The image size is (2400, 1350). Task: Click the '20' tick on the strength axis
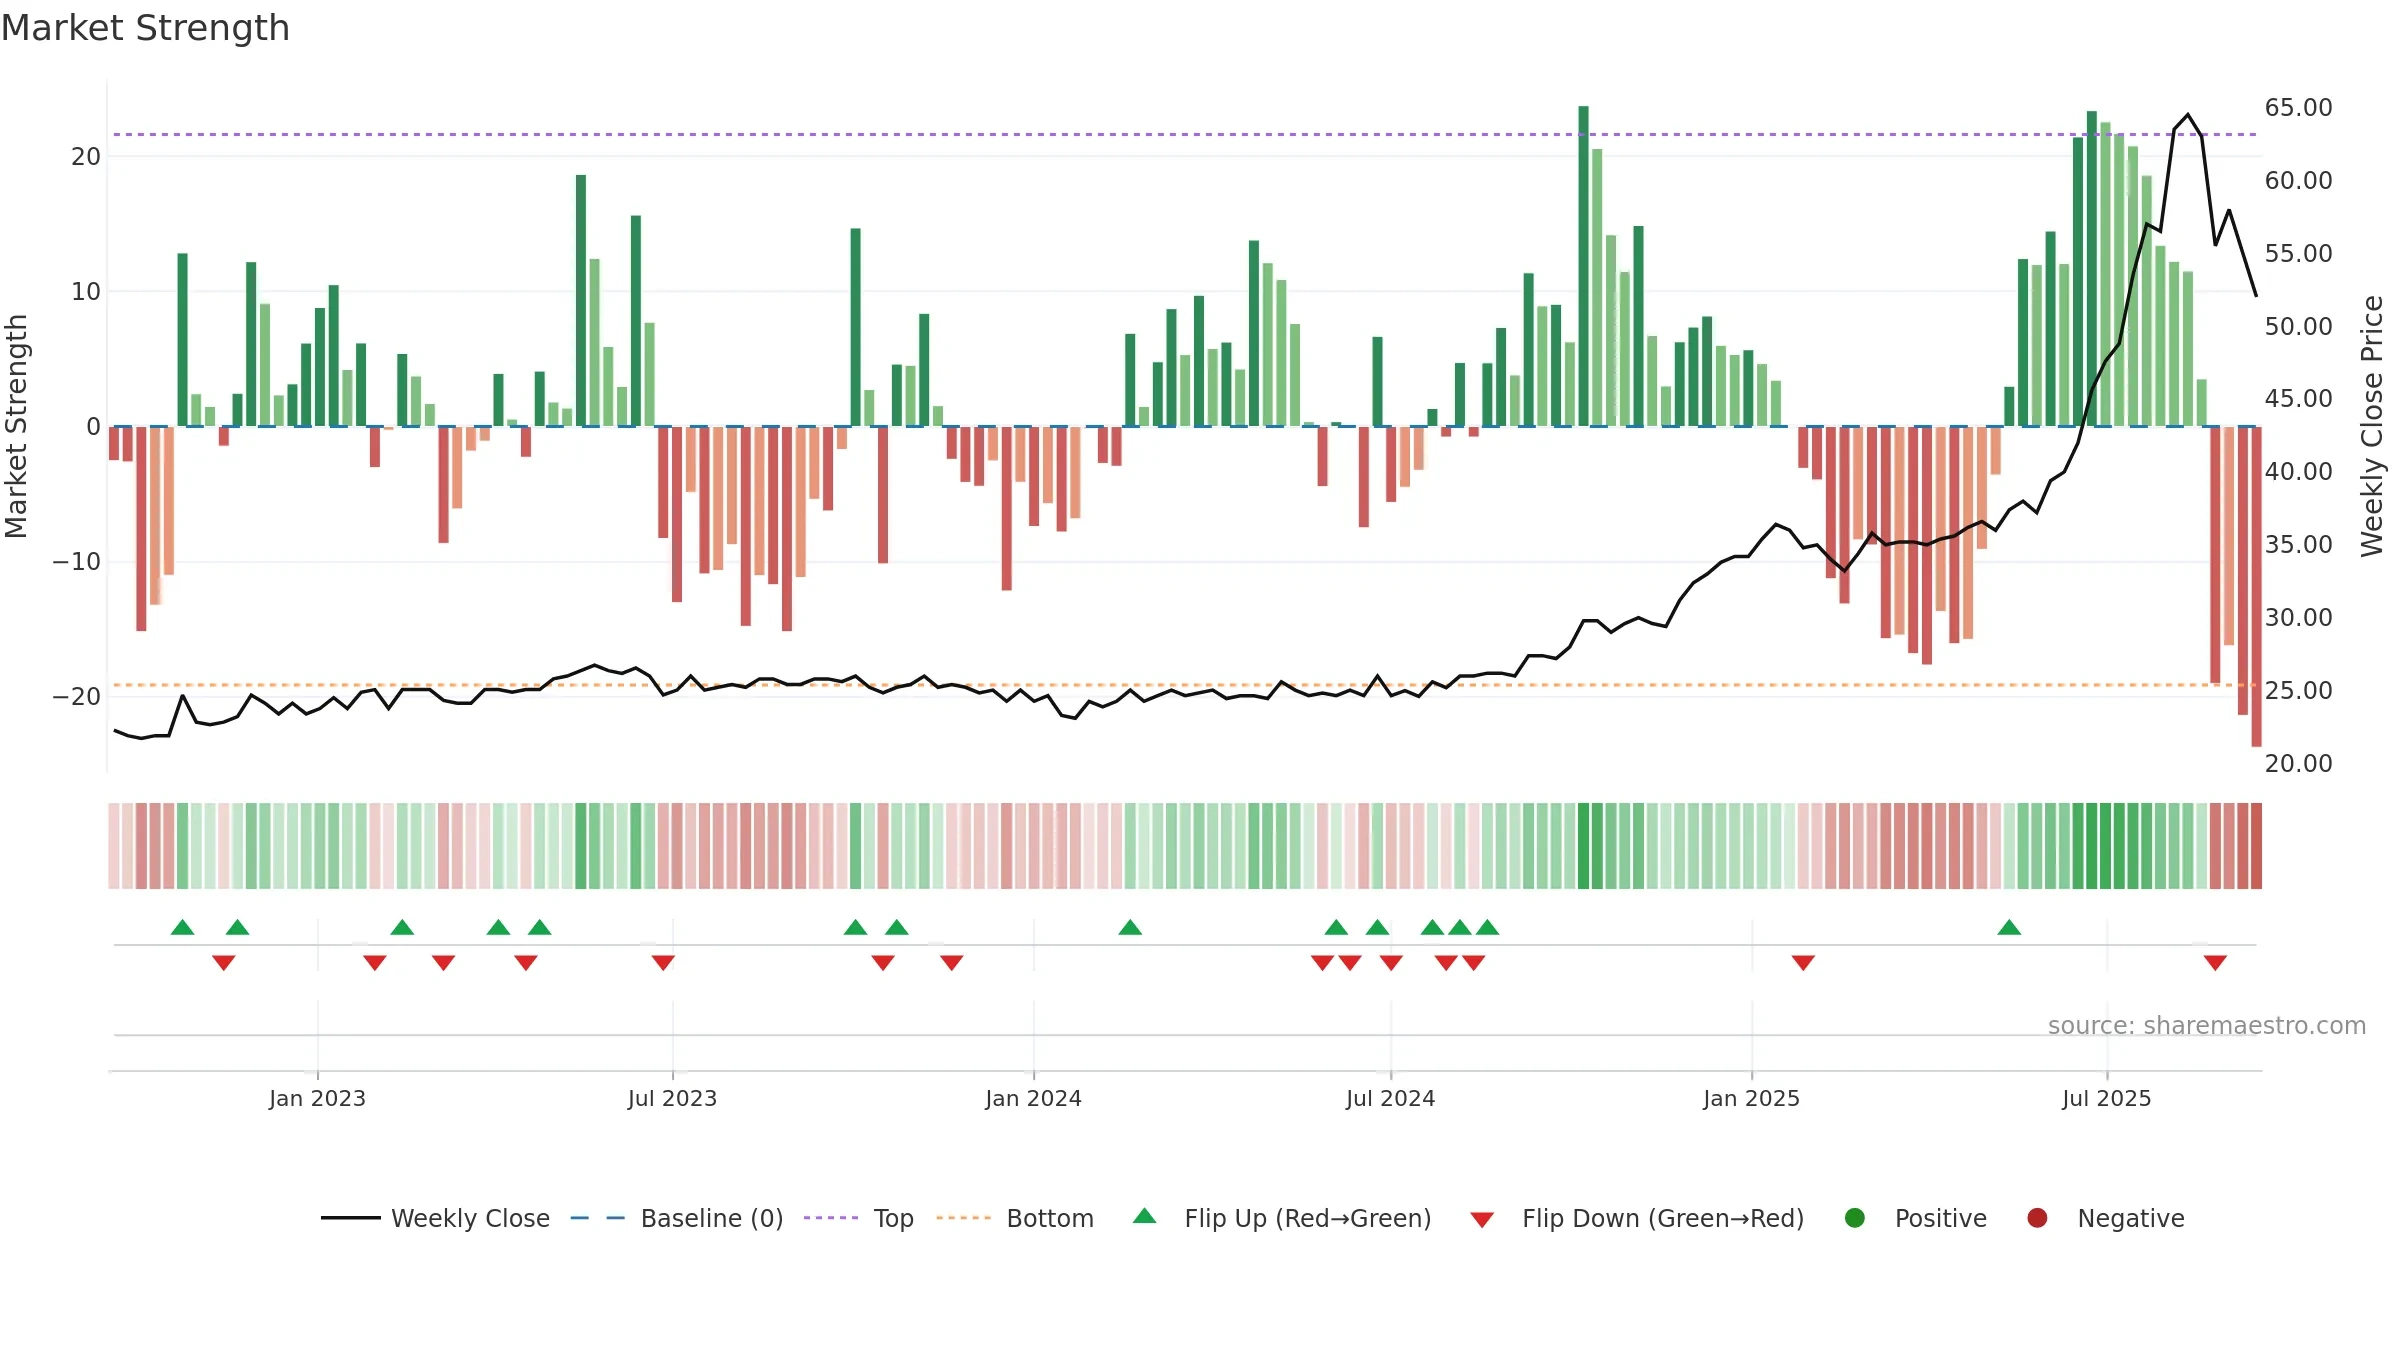(86, 157)
